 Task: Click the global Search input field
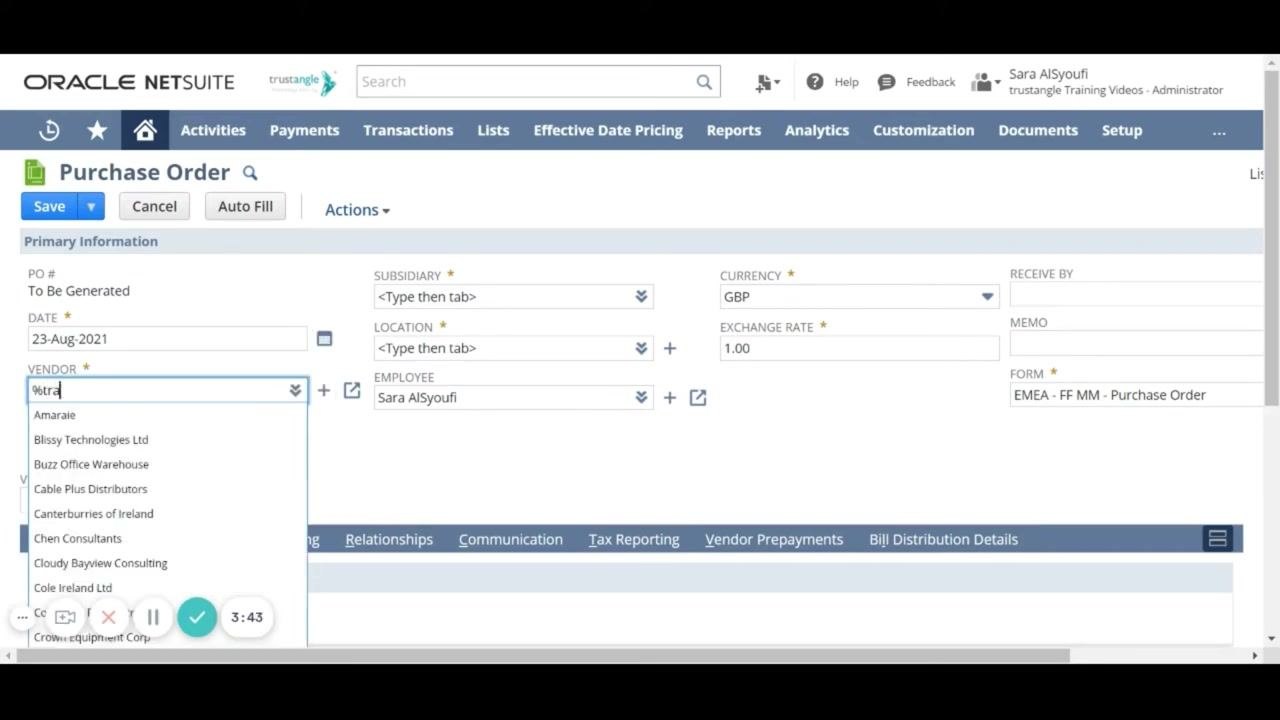525,82
